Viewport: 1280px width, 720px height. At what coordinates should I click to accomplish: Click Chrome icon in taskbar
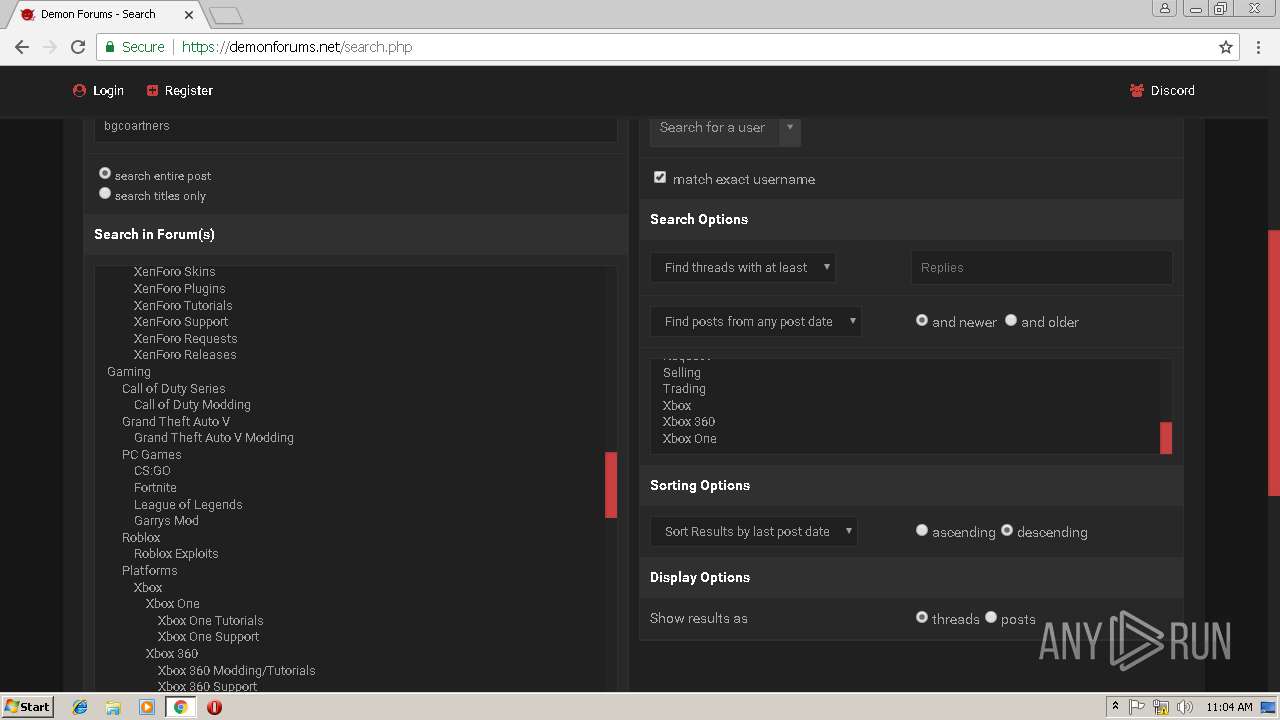coord(180,707)
